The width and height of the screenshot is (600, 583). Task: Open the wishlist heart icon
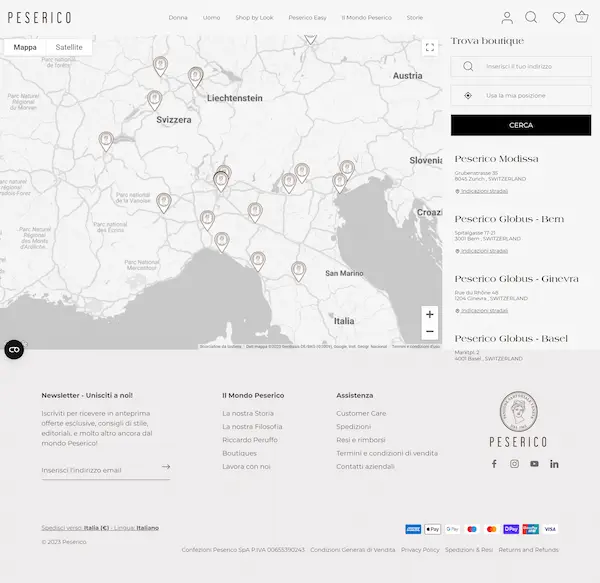pos(559,17)
